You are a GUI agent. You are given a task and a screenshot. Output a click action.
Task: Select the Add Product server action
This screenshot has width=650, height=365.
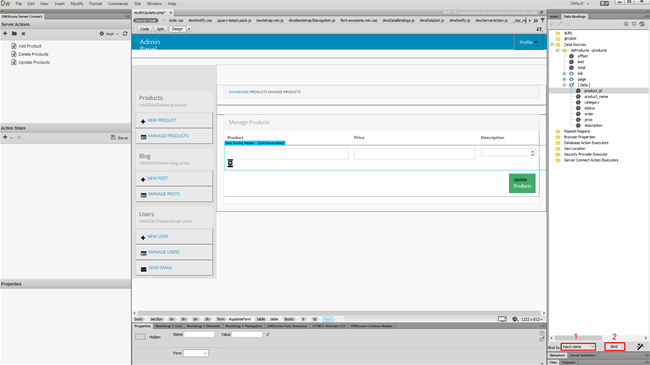[x=29, y=46]
